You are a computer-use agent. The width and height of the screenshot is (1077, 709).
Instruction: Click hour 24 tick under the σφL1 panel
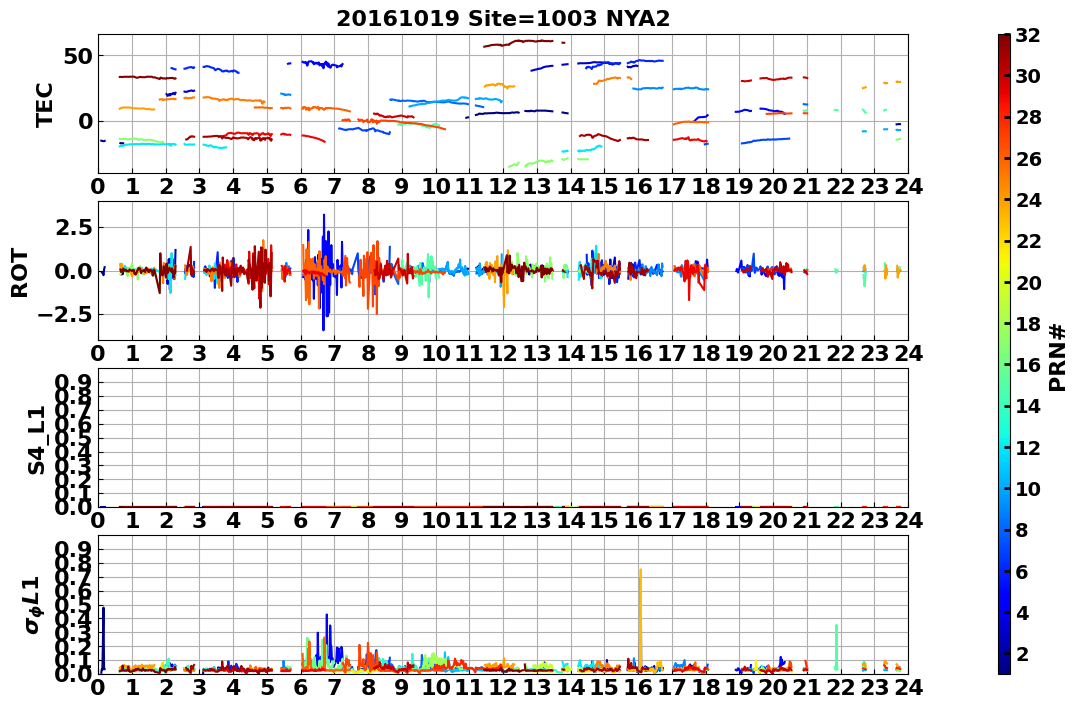tap(908, 687)
